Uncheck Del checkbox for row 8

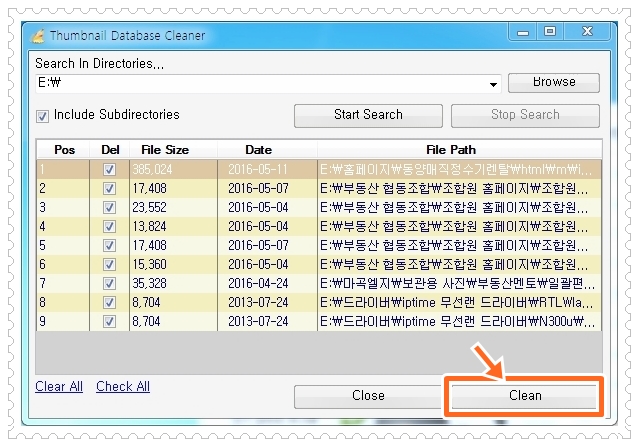[109, 302]
